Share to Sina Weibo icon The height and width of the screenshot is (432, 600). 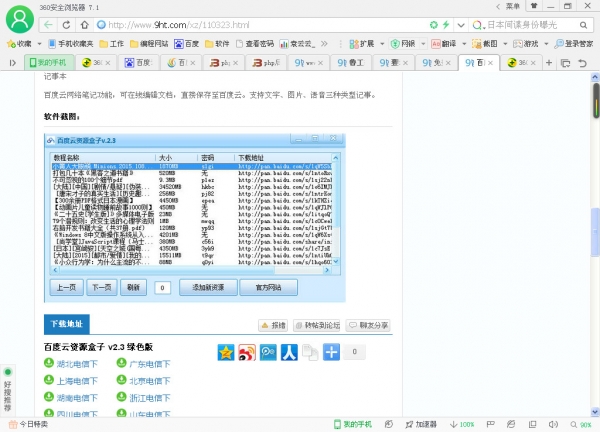point(247,352)
